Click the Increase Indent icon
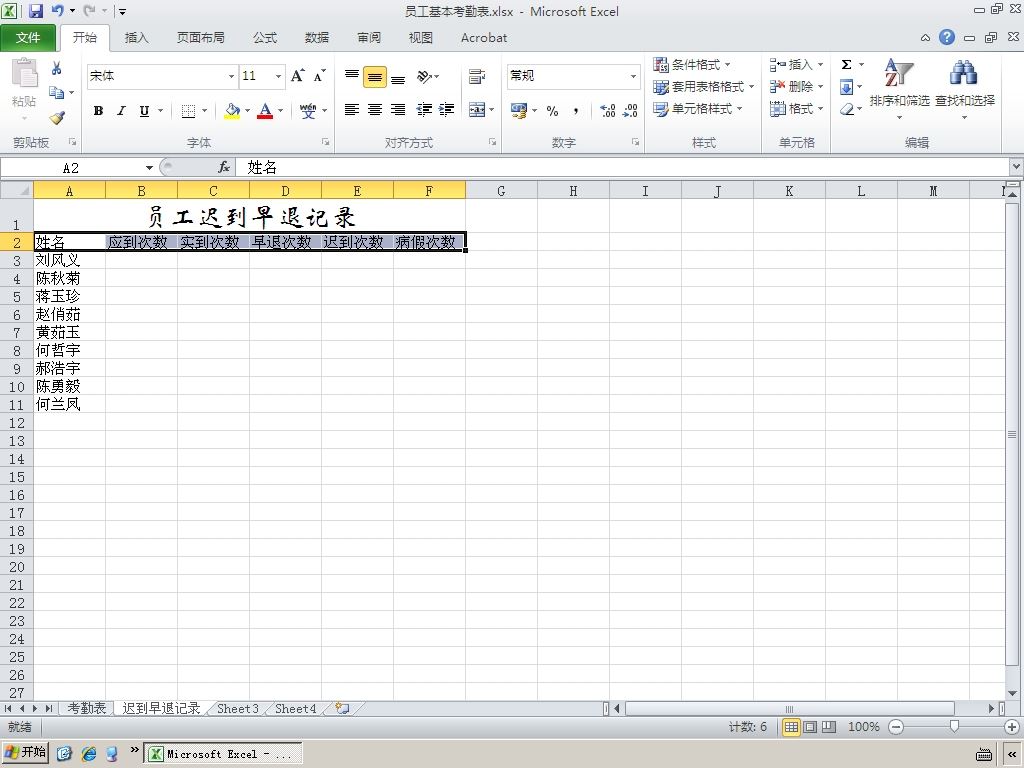 447,110
